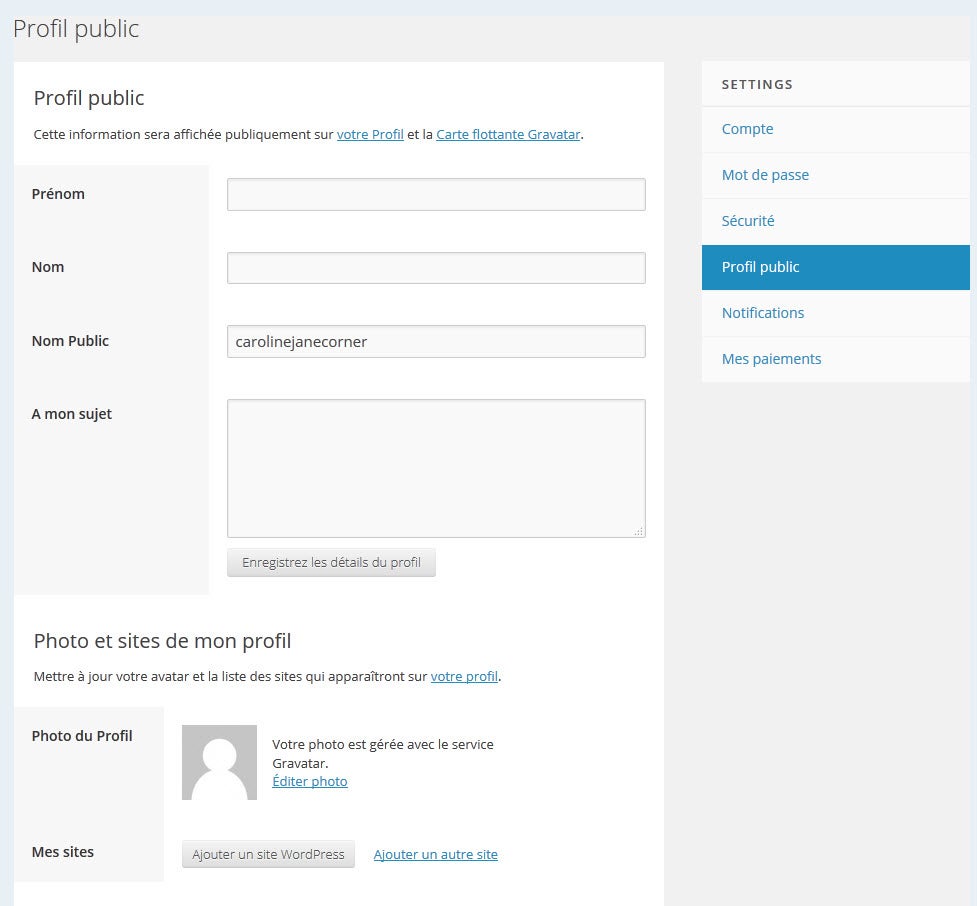This screenshot has height=906, width=977.
Task: Open the Sécurité settings page
Action: (748, 221)
